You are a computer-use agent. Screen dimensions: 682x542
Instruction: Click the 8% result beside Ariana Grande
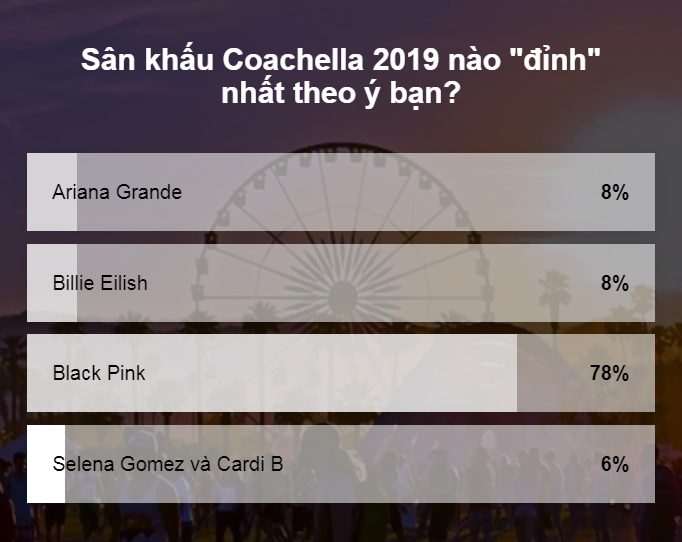(x=614, y=193)
